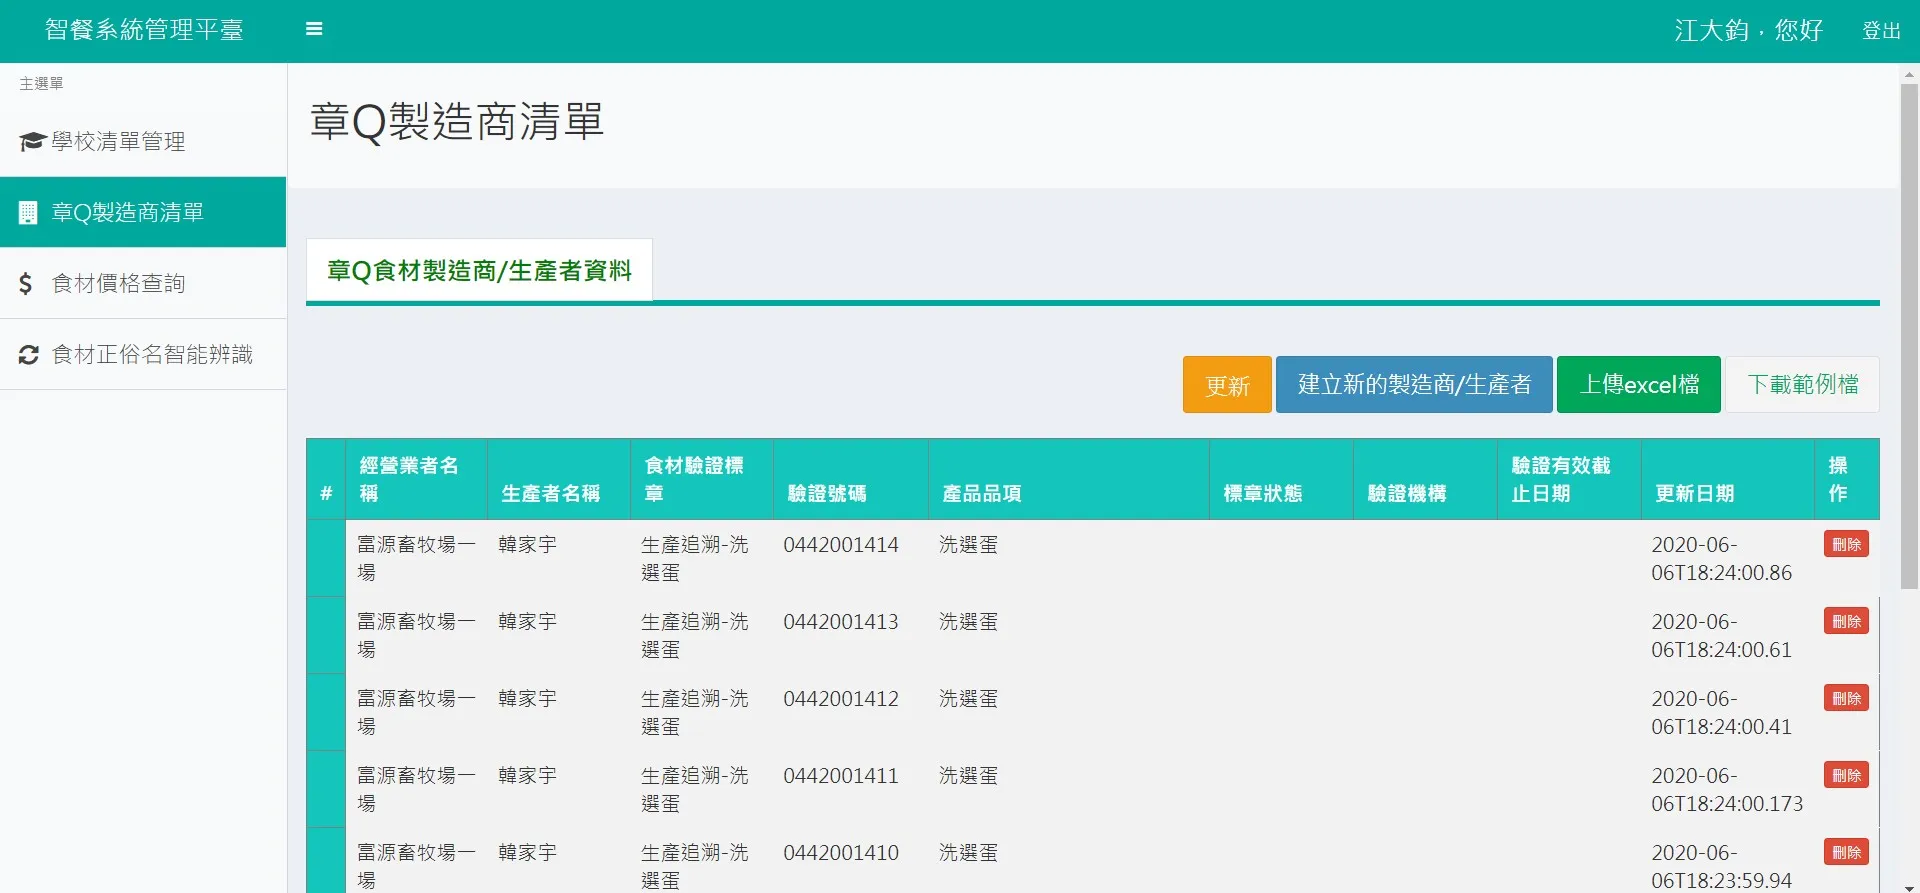Screen dimensions: 1920x893
Task: Toggle the hamburger sidebar menu icon
Action: point(314,29)
